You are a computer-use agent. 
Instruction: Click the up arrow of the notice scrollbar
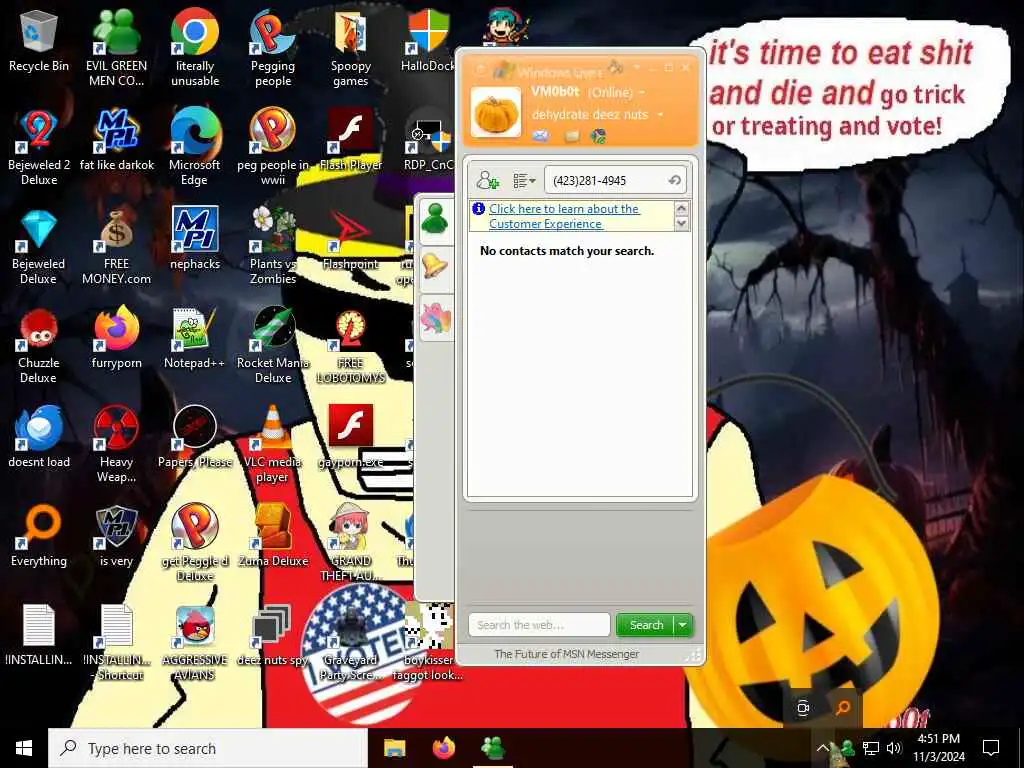tap(681, 208)
